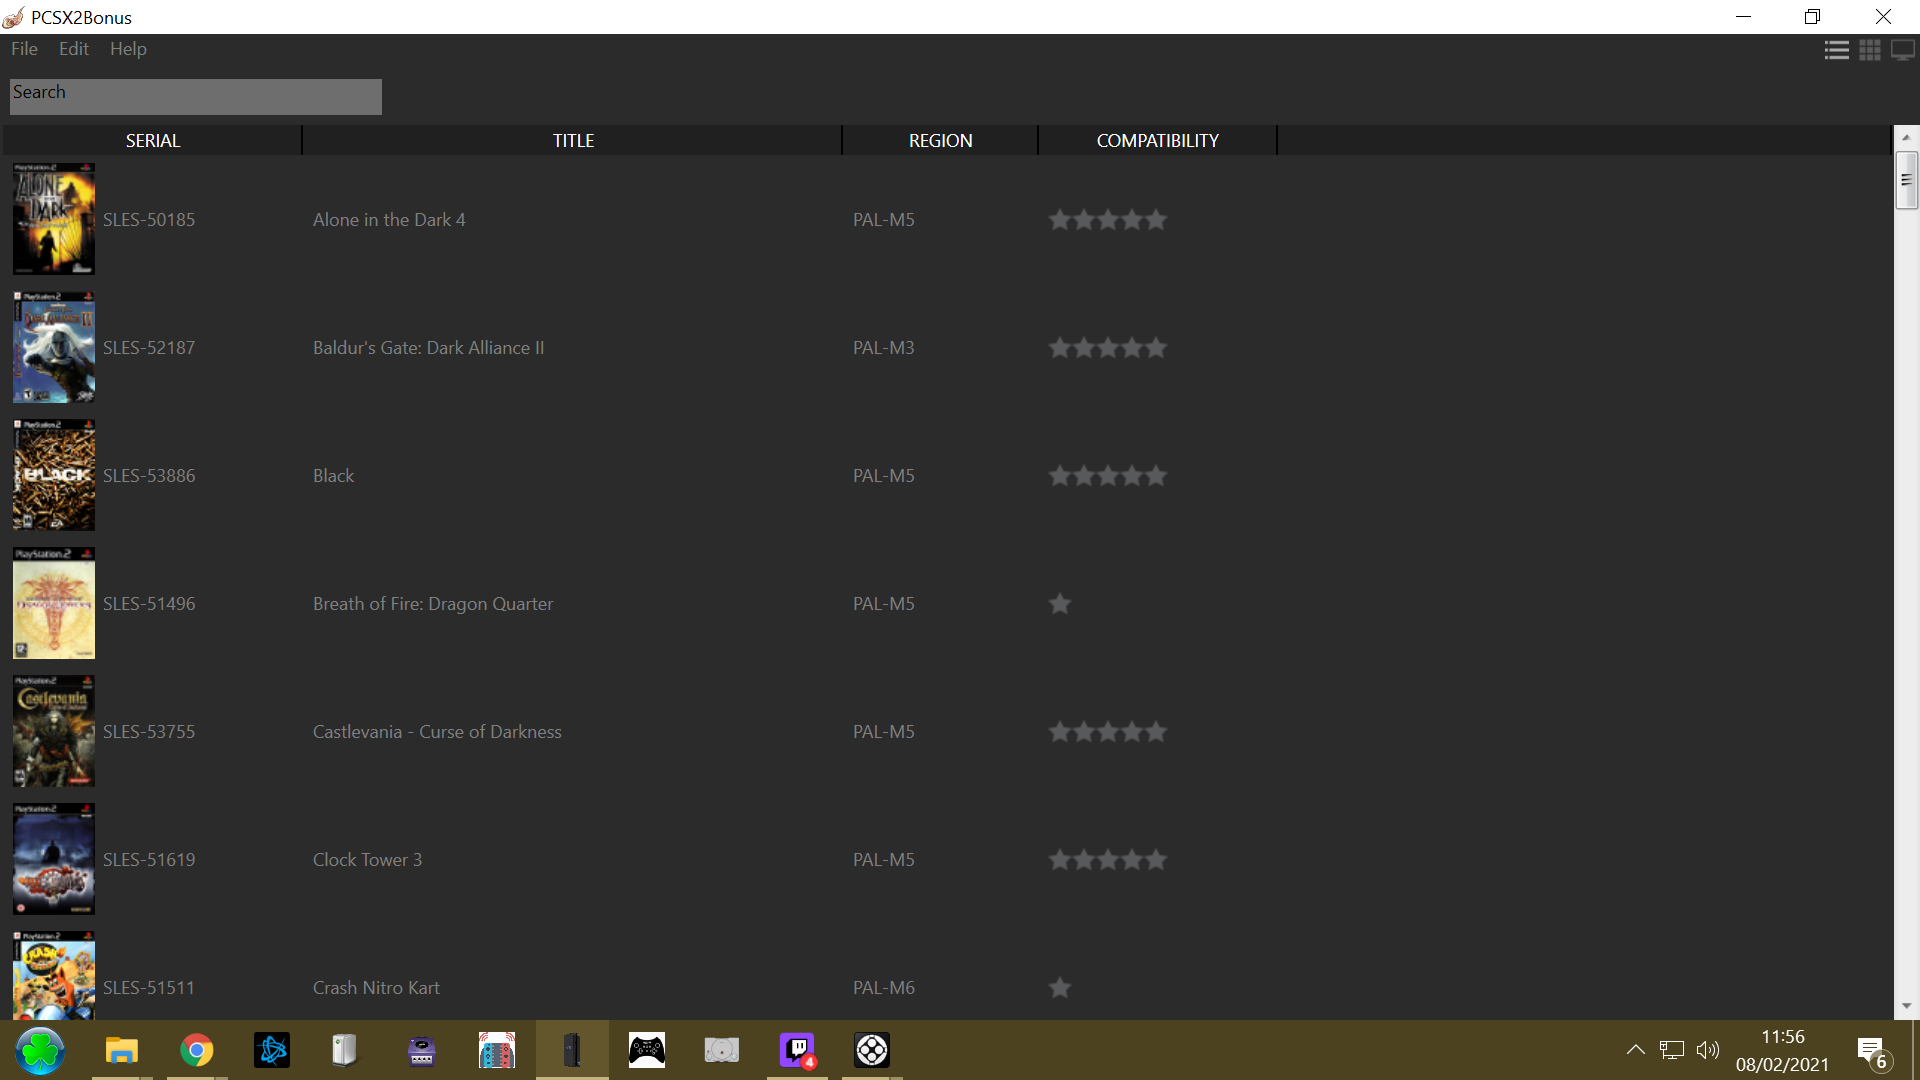Switch to list view layout

pos(1836,50)
